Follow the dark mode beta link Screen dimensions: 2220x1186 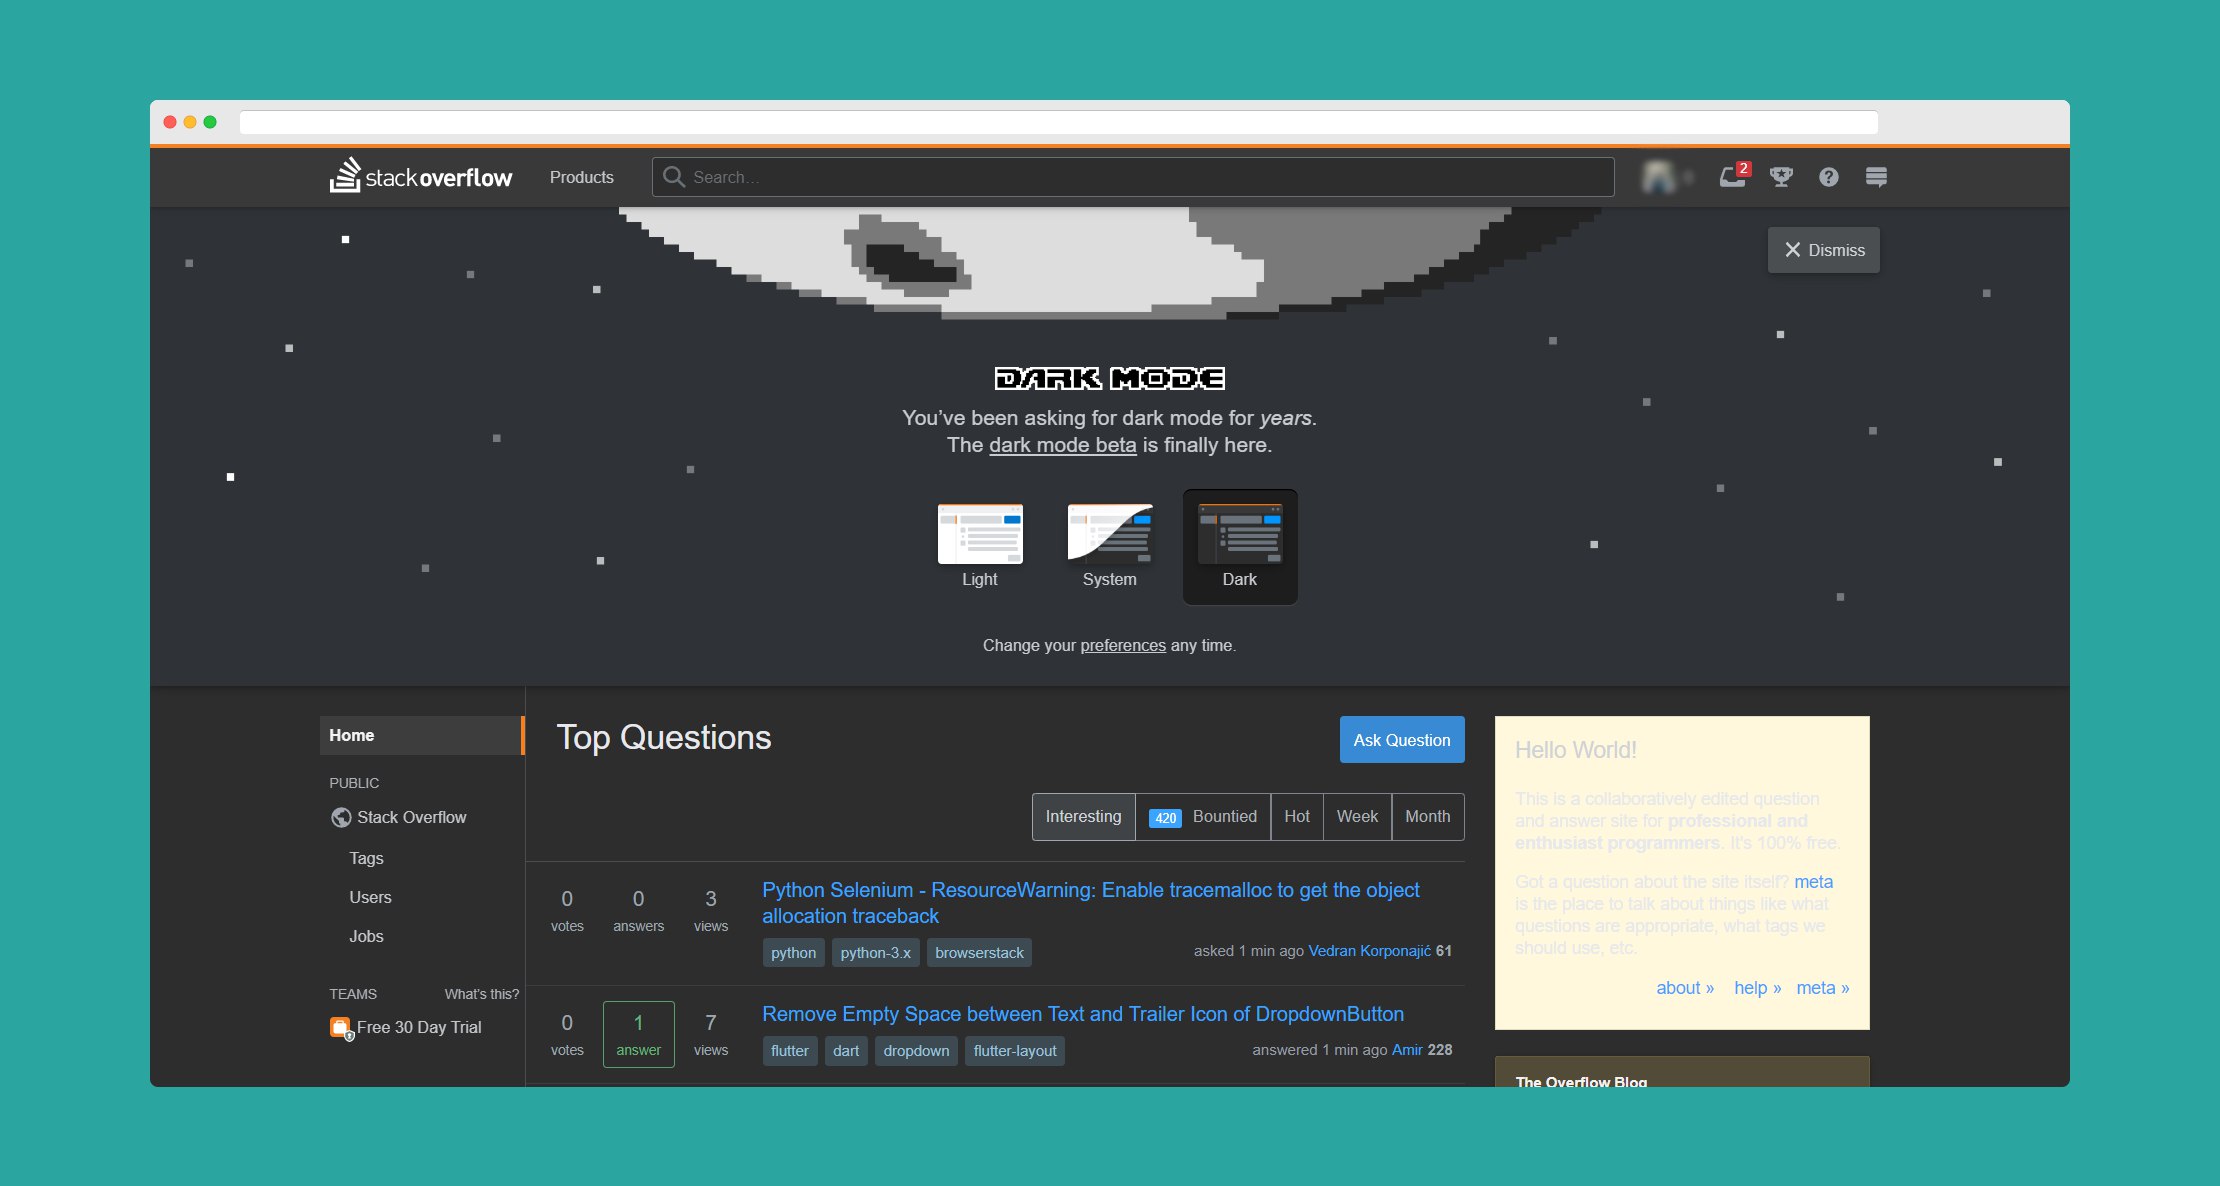tap(1062, 445)
